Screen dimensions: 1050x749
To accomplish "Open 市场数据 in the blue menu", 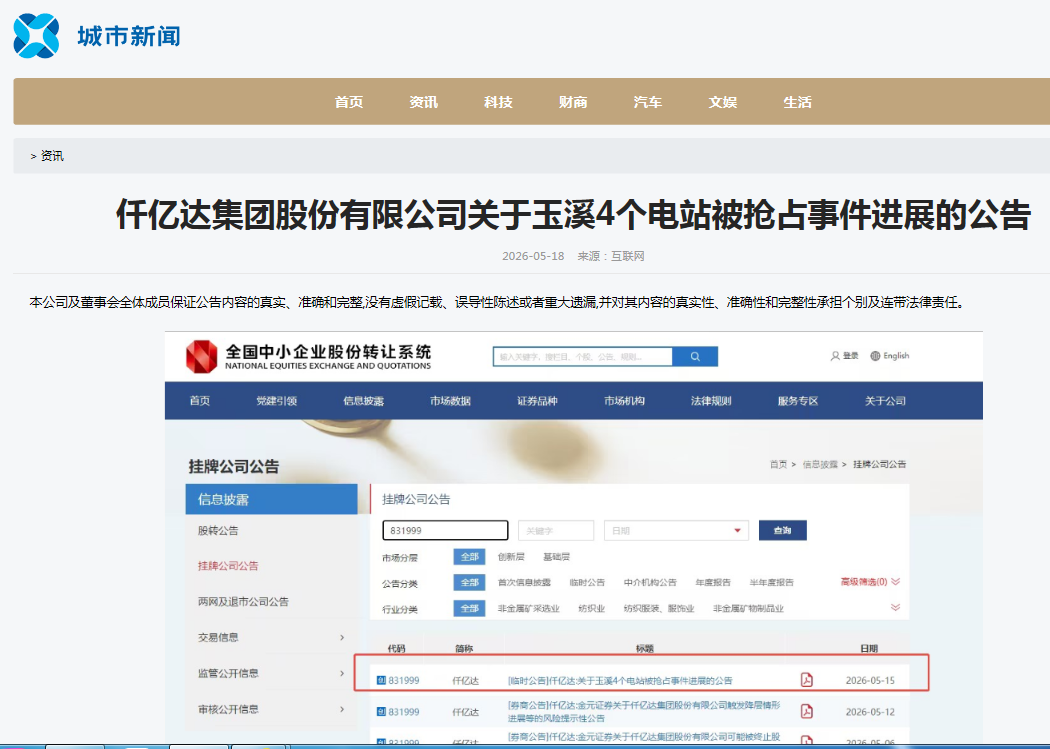I will coord(451,401).
